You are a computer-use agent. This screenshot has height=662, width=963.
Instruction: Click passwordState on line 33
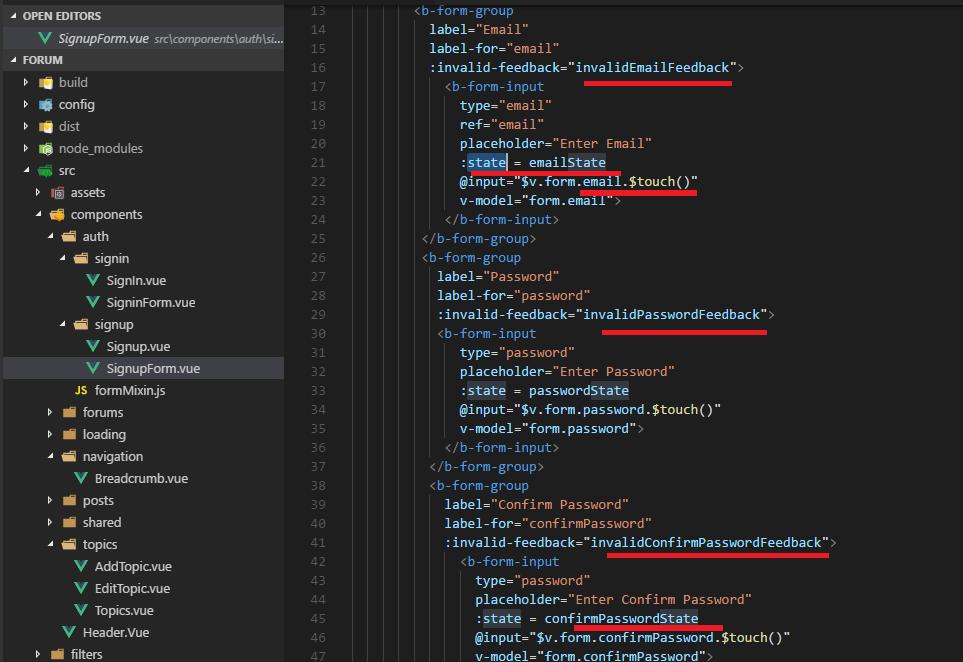579,391
